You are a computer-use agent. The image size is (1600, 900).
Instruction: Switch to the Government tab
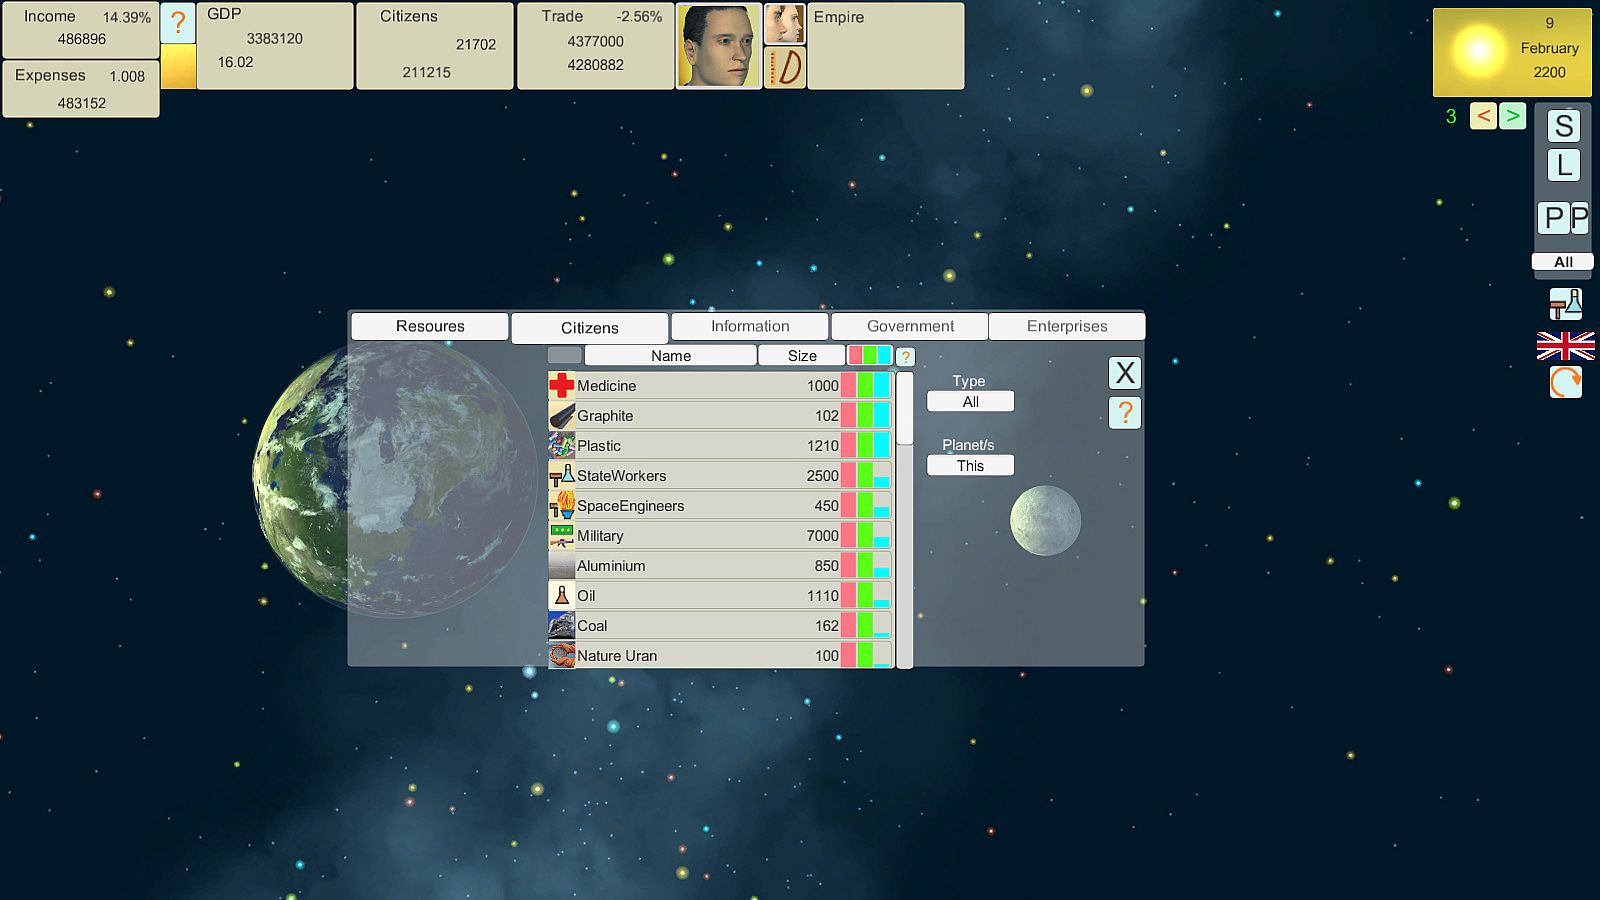pyautogui.click(x=910, y=326)
